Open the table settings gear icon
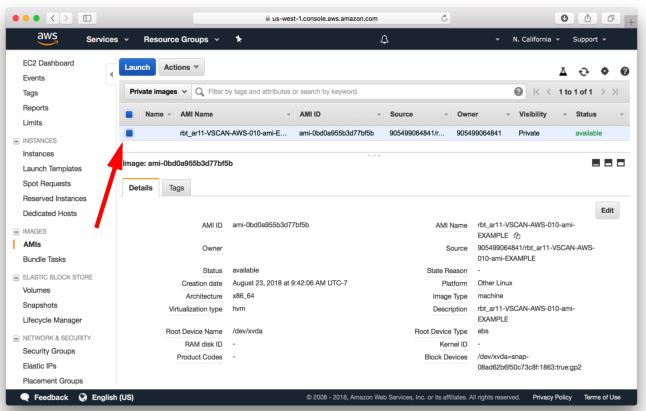The image size is (646, 411). [604, 71]
